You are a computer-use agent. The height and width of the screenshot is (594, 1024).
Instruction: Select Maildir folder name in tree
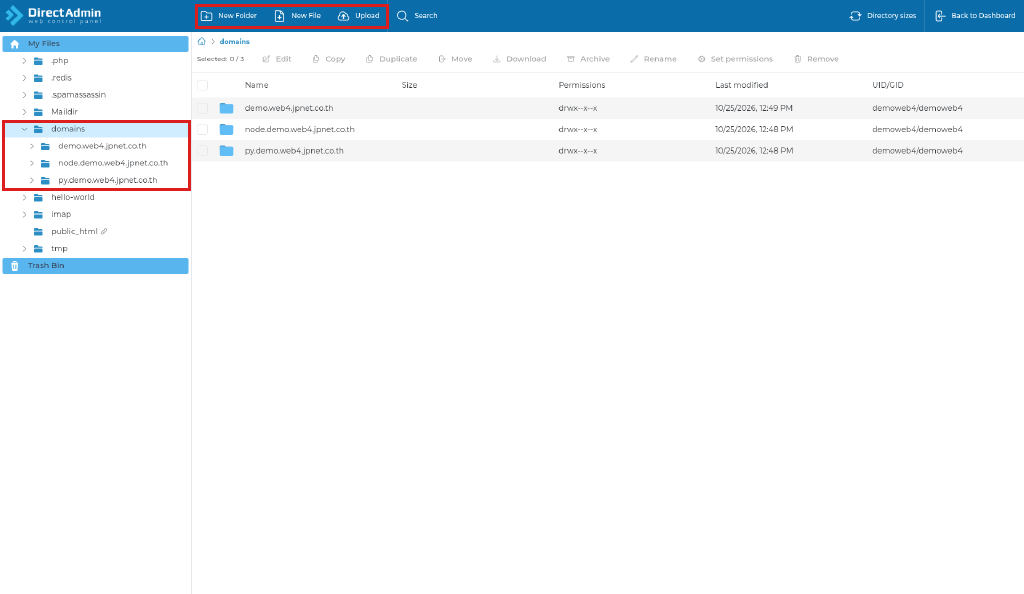click(64, 112)
